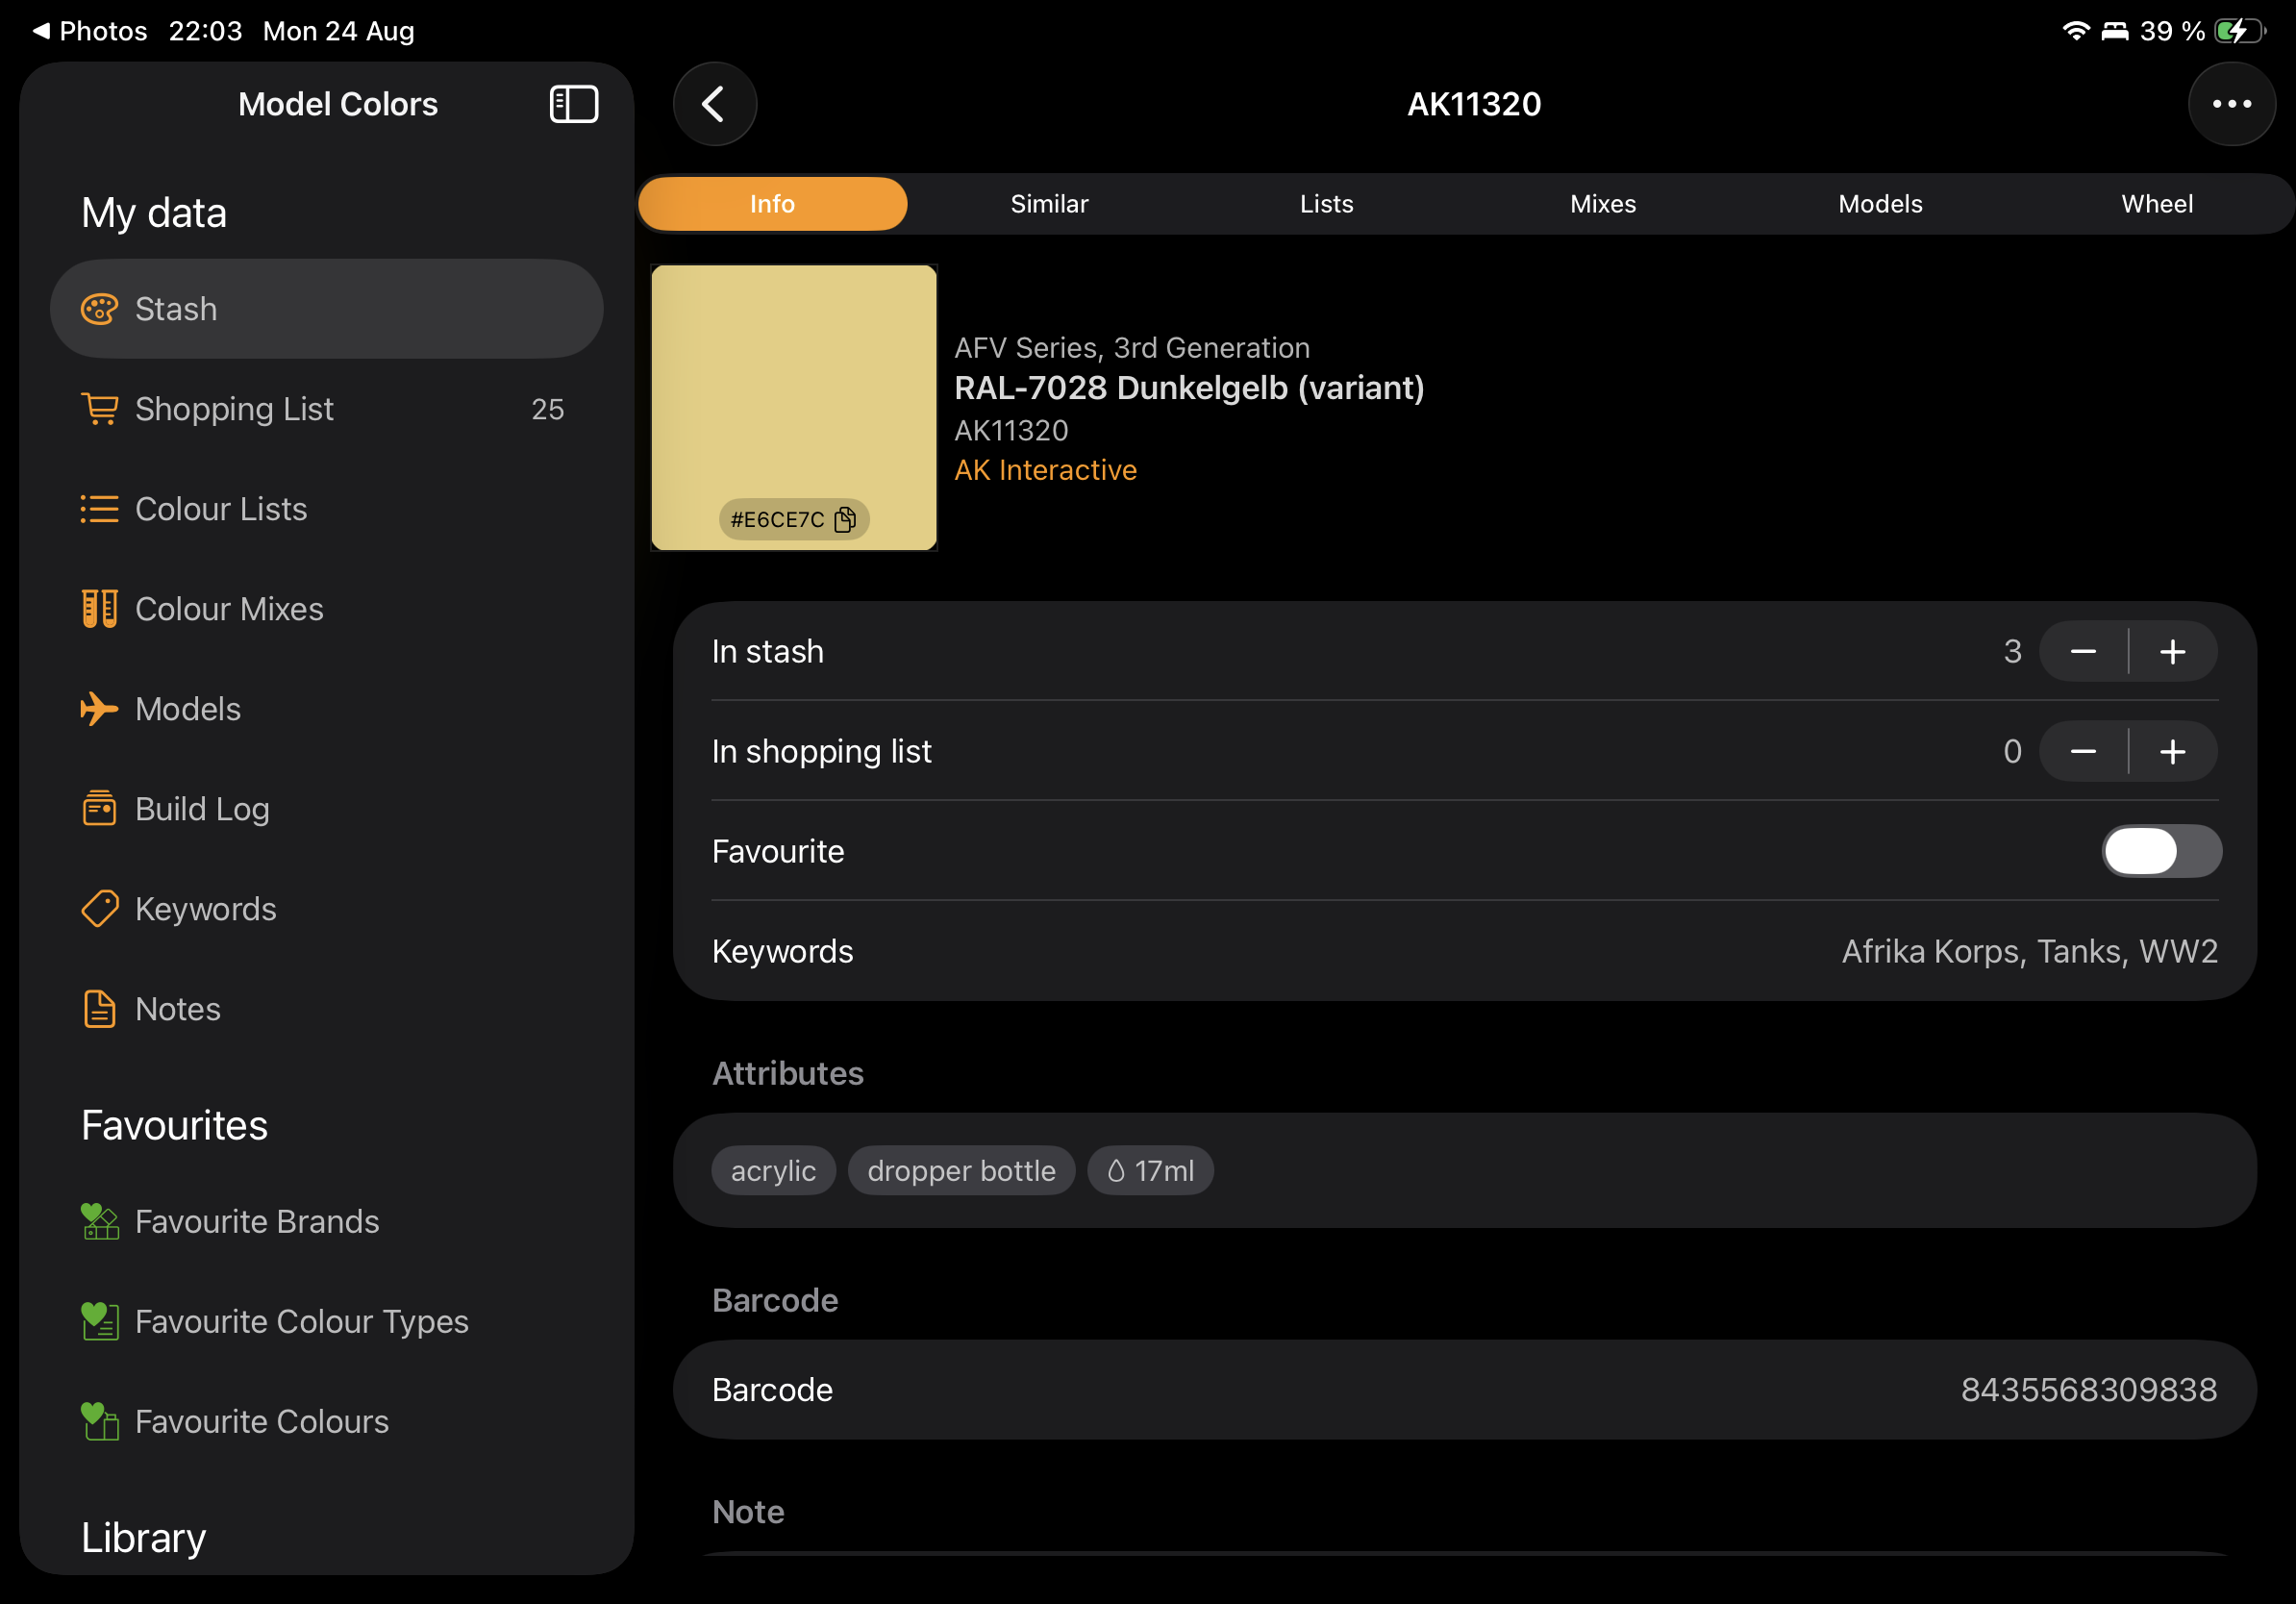Click the Keywords tag icon
Image resolution: width=2296 pixels, height=1604 pixels.
[x=99, y=909]
